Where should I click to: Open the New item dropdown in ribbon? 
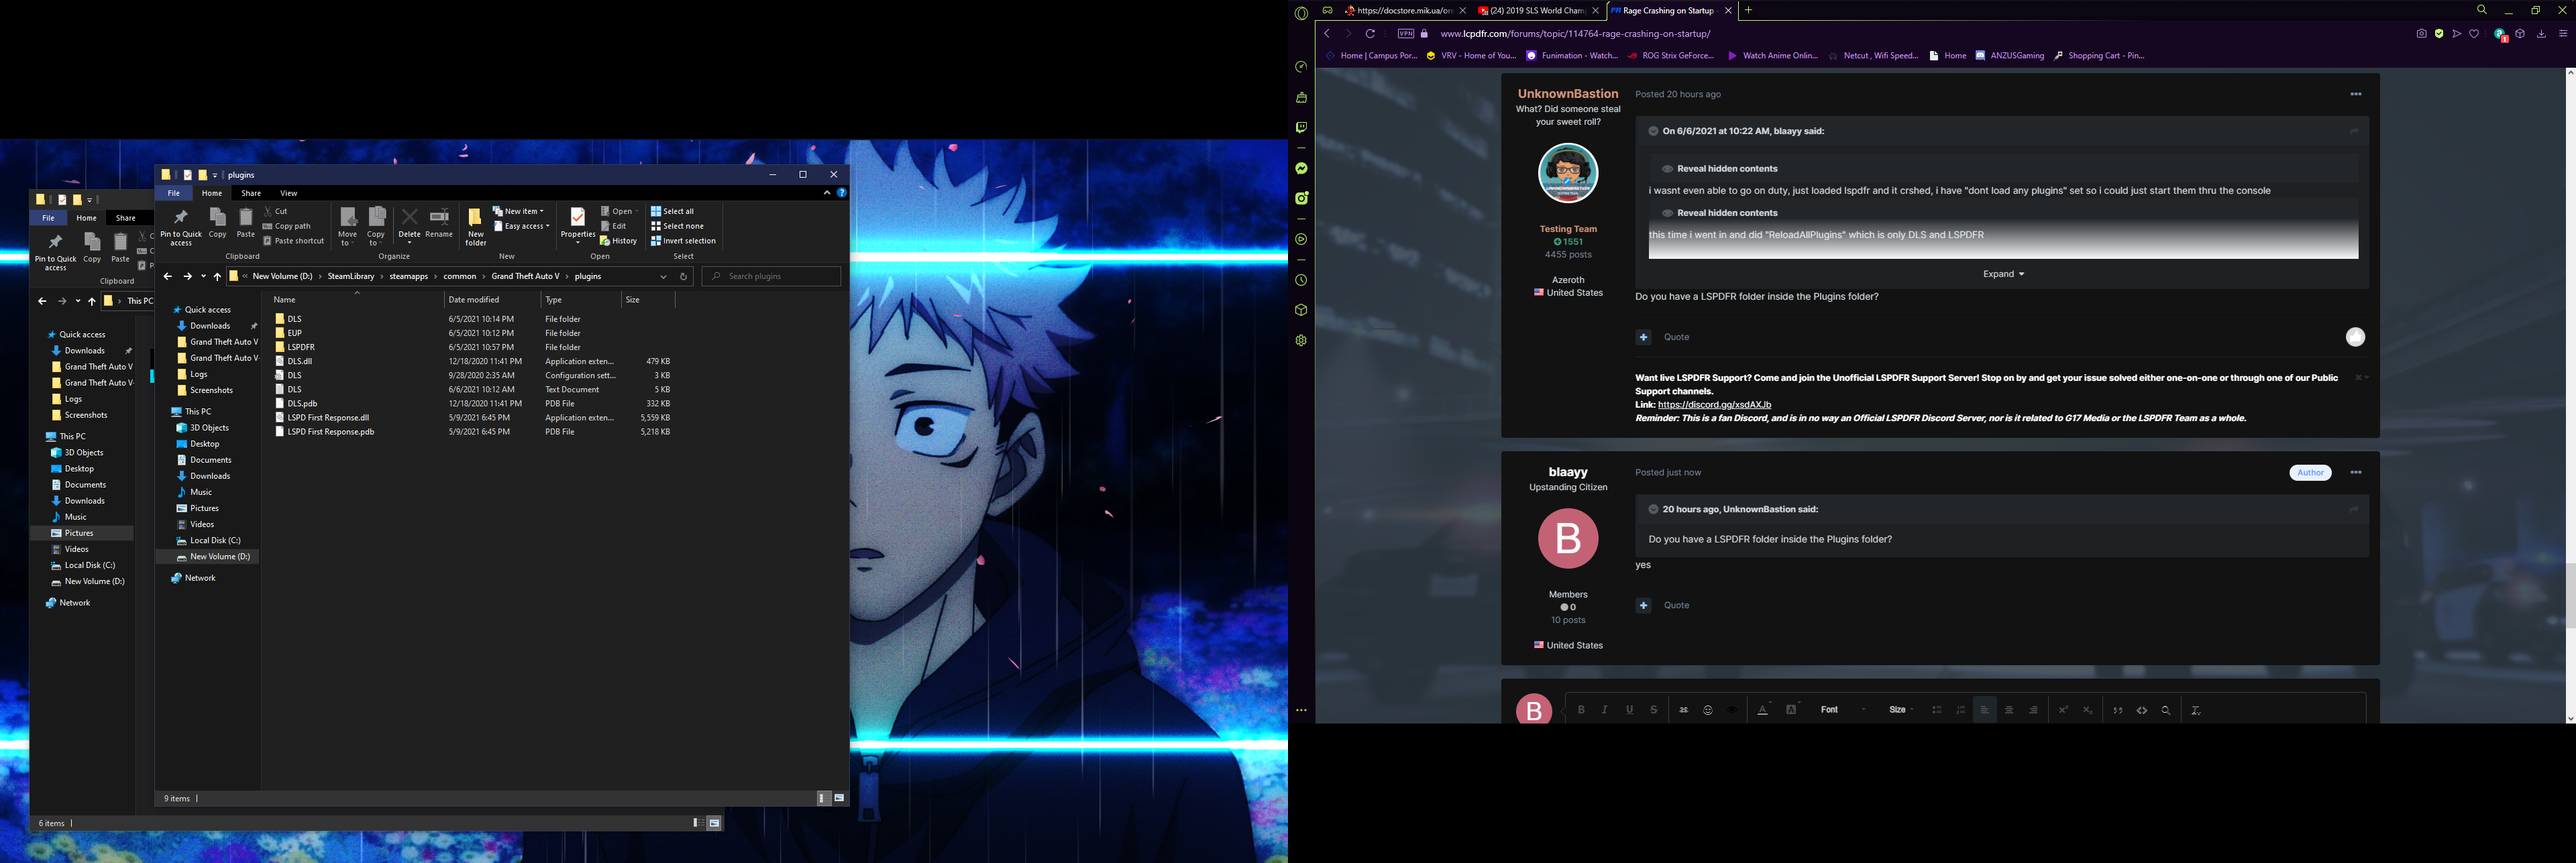522,211
